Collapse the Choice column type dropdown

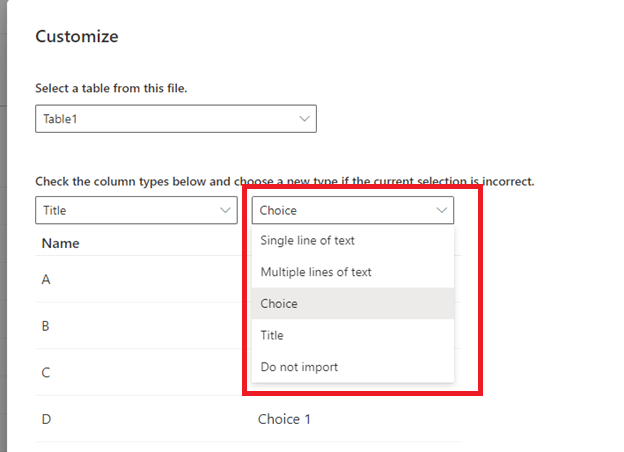[353, 210]
